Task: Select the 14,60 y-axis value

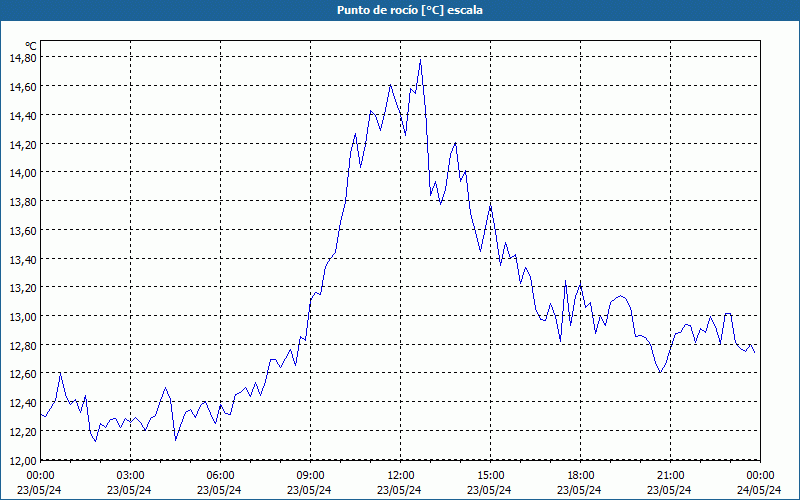Action: pos(23,87)
